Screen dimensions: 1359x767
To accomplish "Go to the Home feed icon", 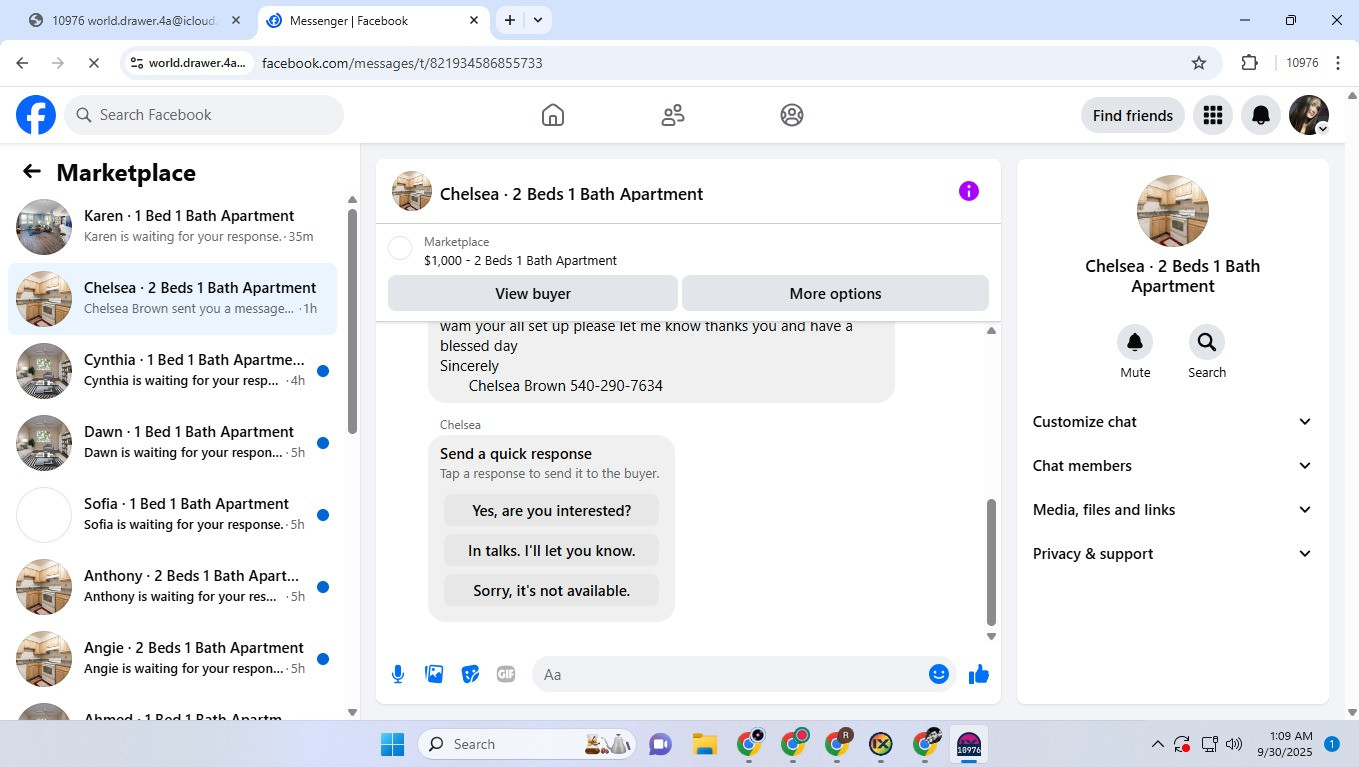I will [553, 115].
